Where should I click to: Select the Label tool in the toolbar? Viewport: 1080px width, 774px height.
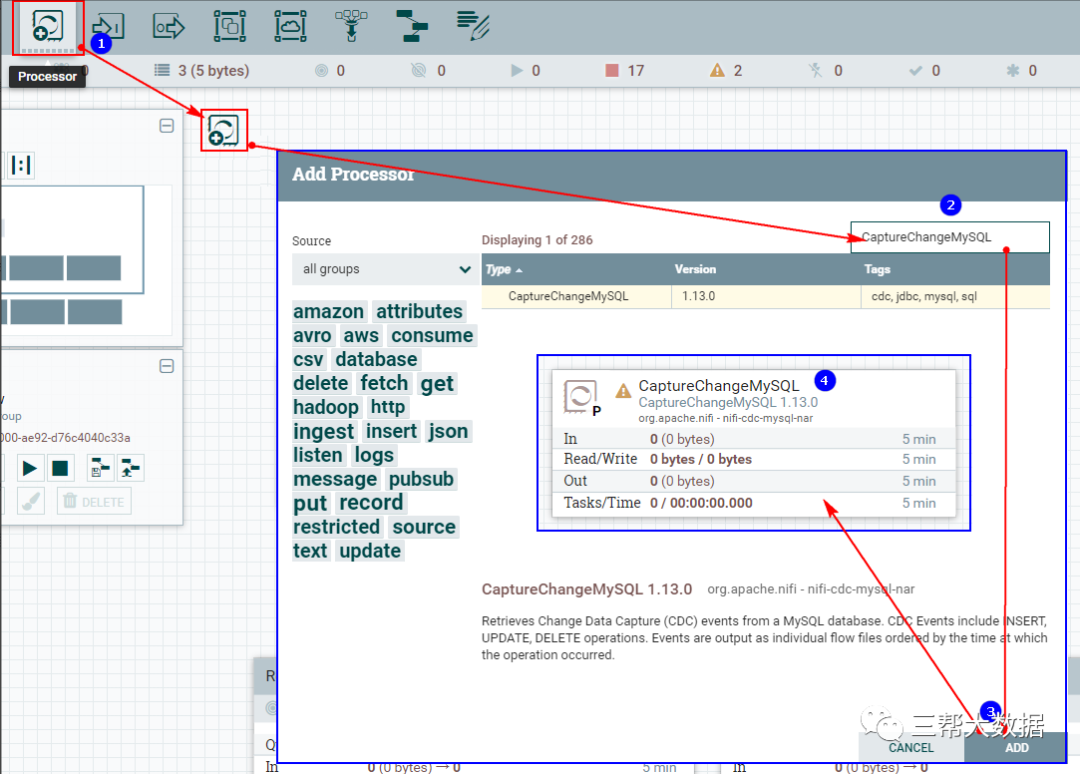pos(471,26)
